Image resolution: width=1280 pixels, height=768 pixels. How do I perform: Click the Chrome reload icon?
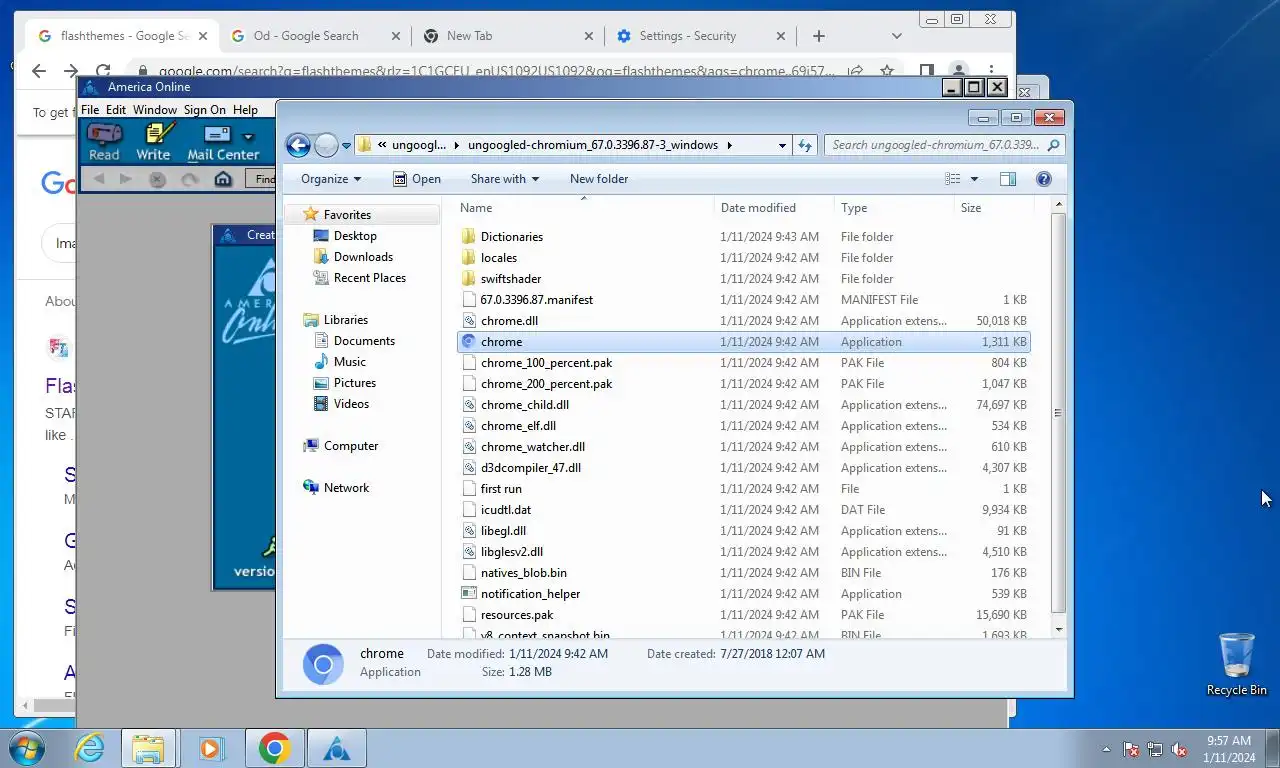[x=103, y=71]
